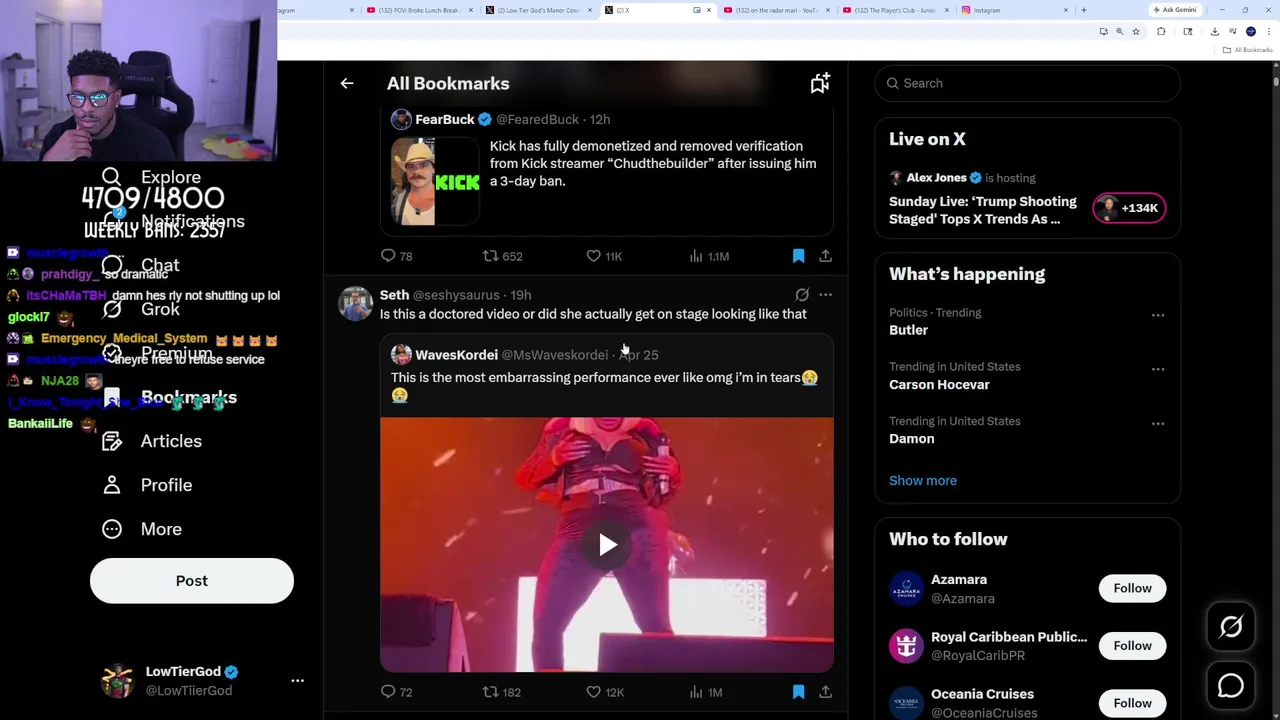Open the Azamara profile avatar

pyautogui.click(x=906, y=588)
